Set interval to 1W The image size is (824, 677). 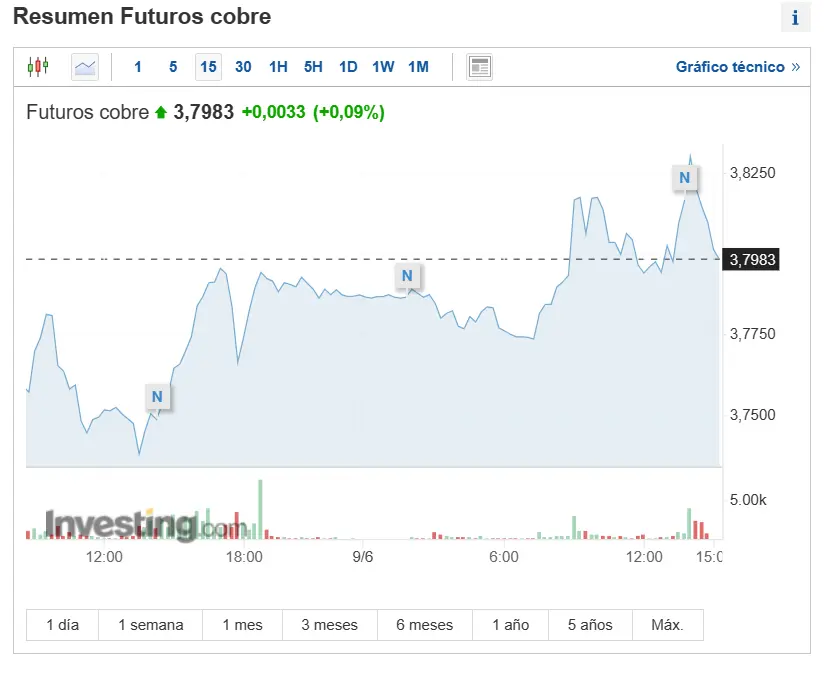tap(383, 67)
